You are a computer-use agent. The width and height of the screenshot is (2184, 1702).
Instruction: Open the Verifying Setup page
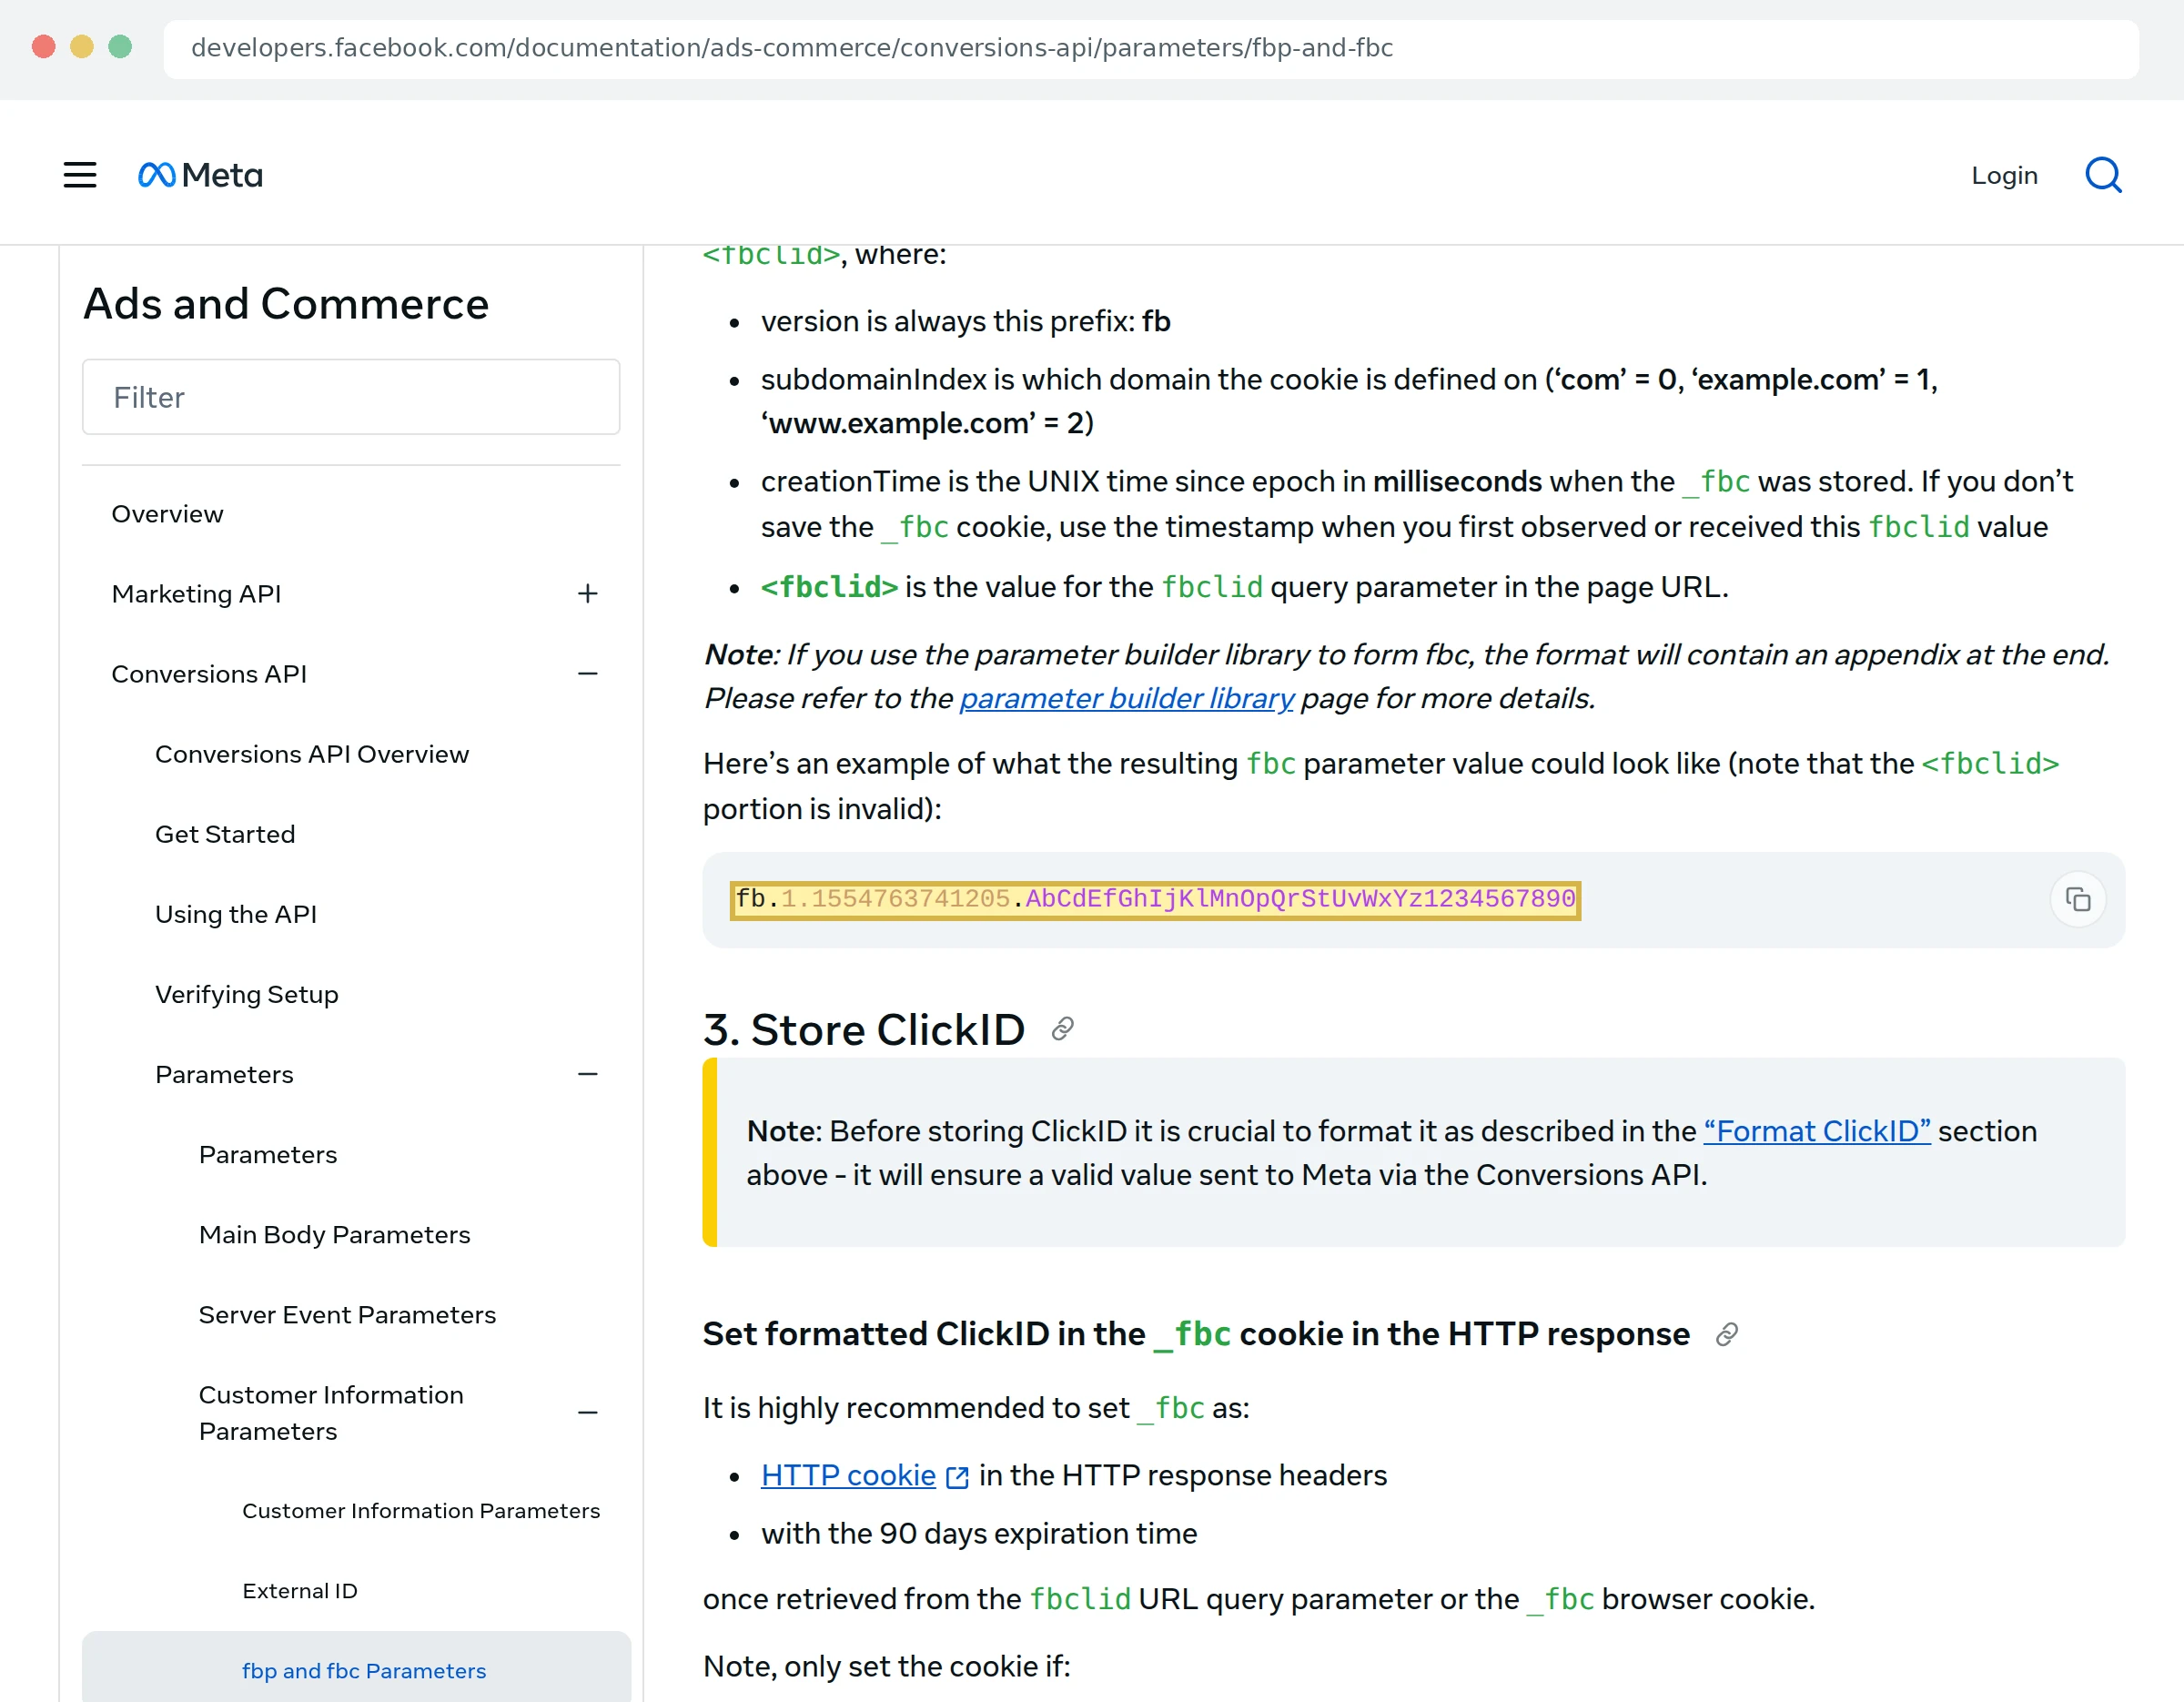coord(246,994)
